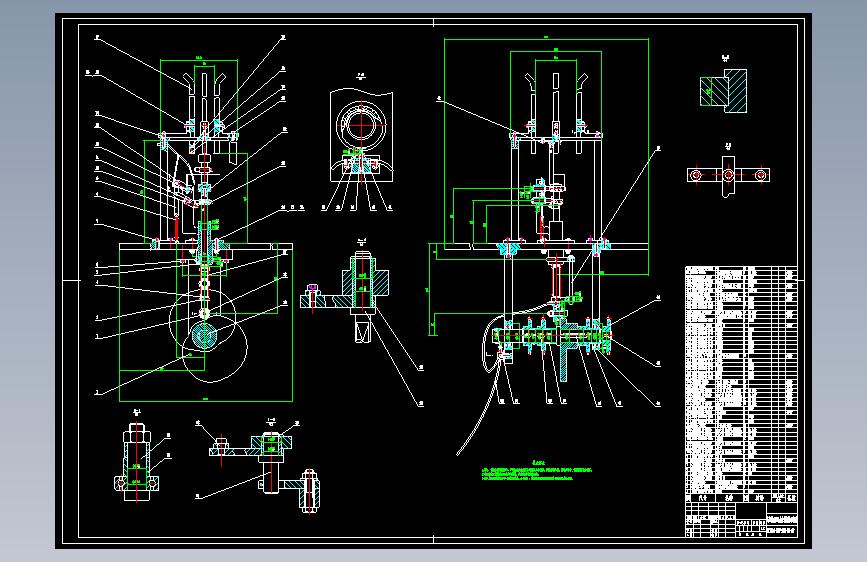Select the title block in the sheet's bottom-right corner
The width and height of the screenshot is (867, 562).
tap(741, 520)
